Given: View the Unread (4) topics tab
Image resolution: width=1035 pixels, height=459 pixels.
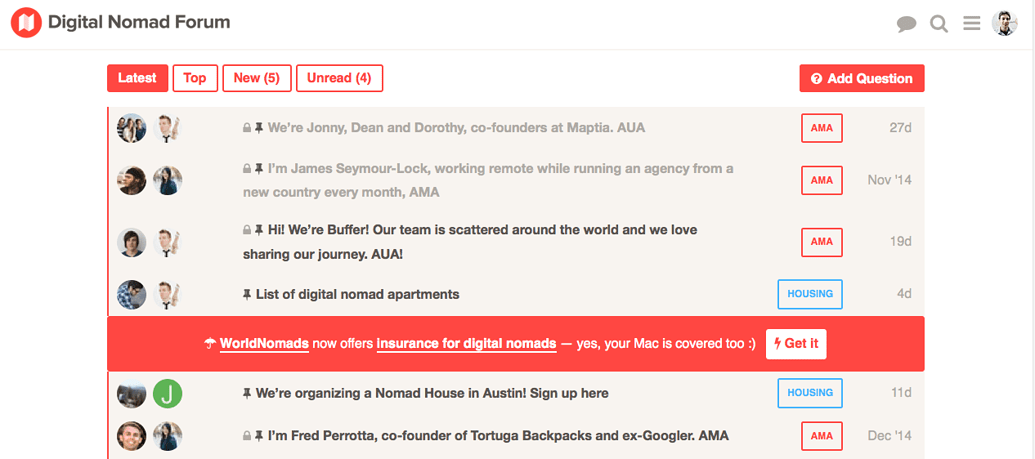Looking at the screenshot, I should click(339, 78).
